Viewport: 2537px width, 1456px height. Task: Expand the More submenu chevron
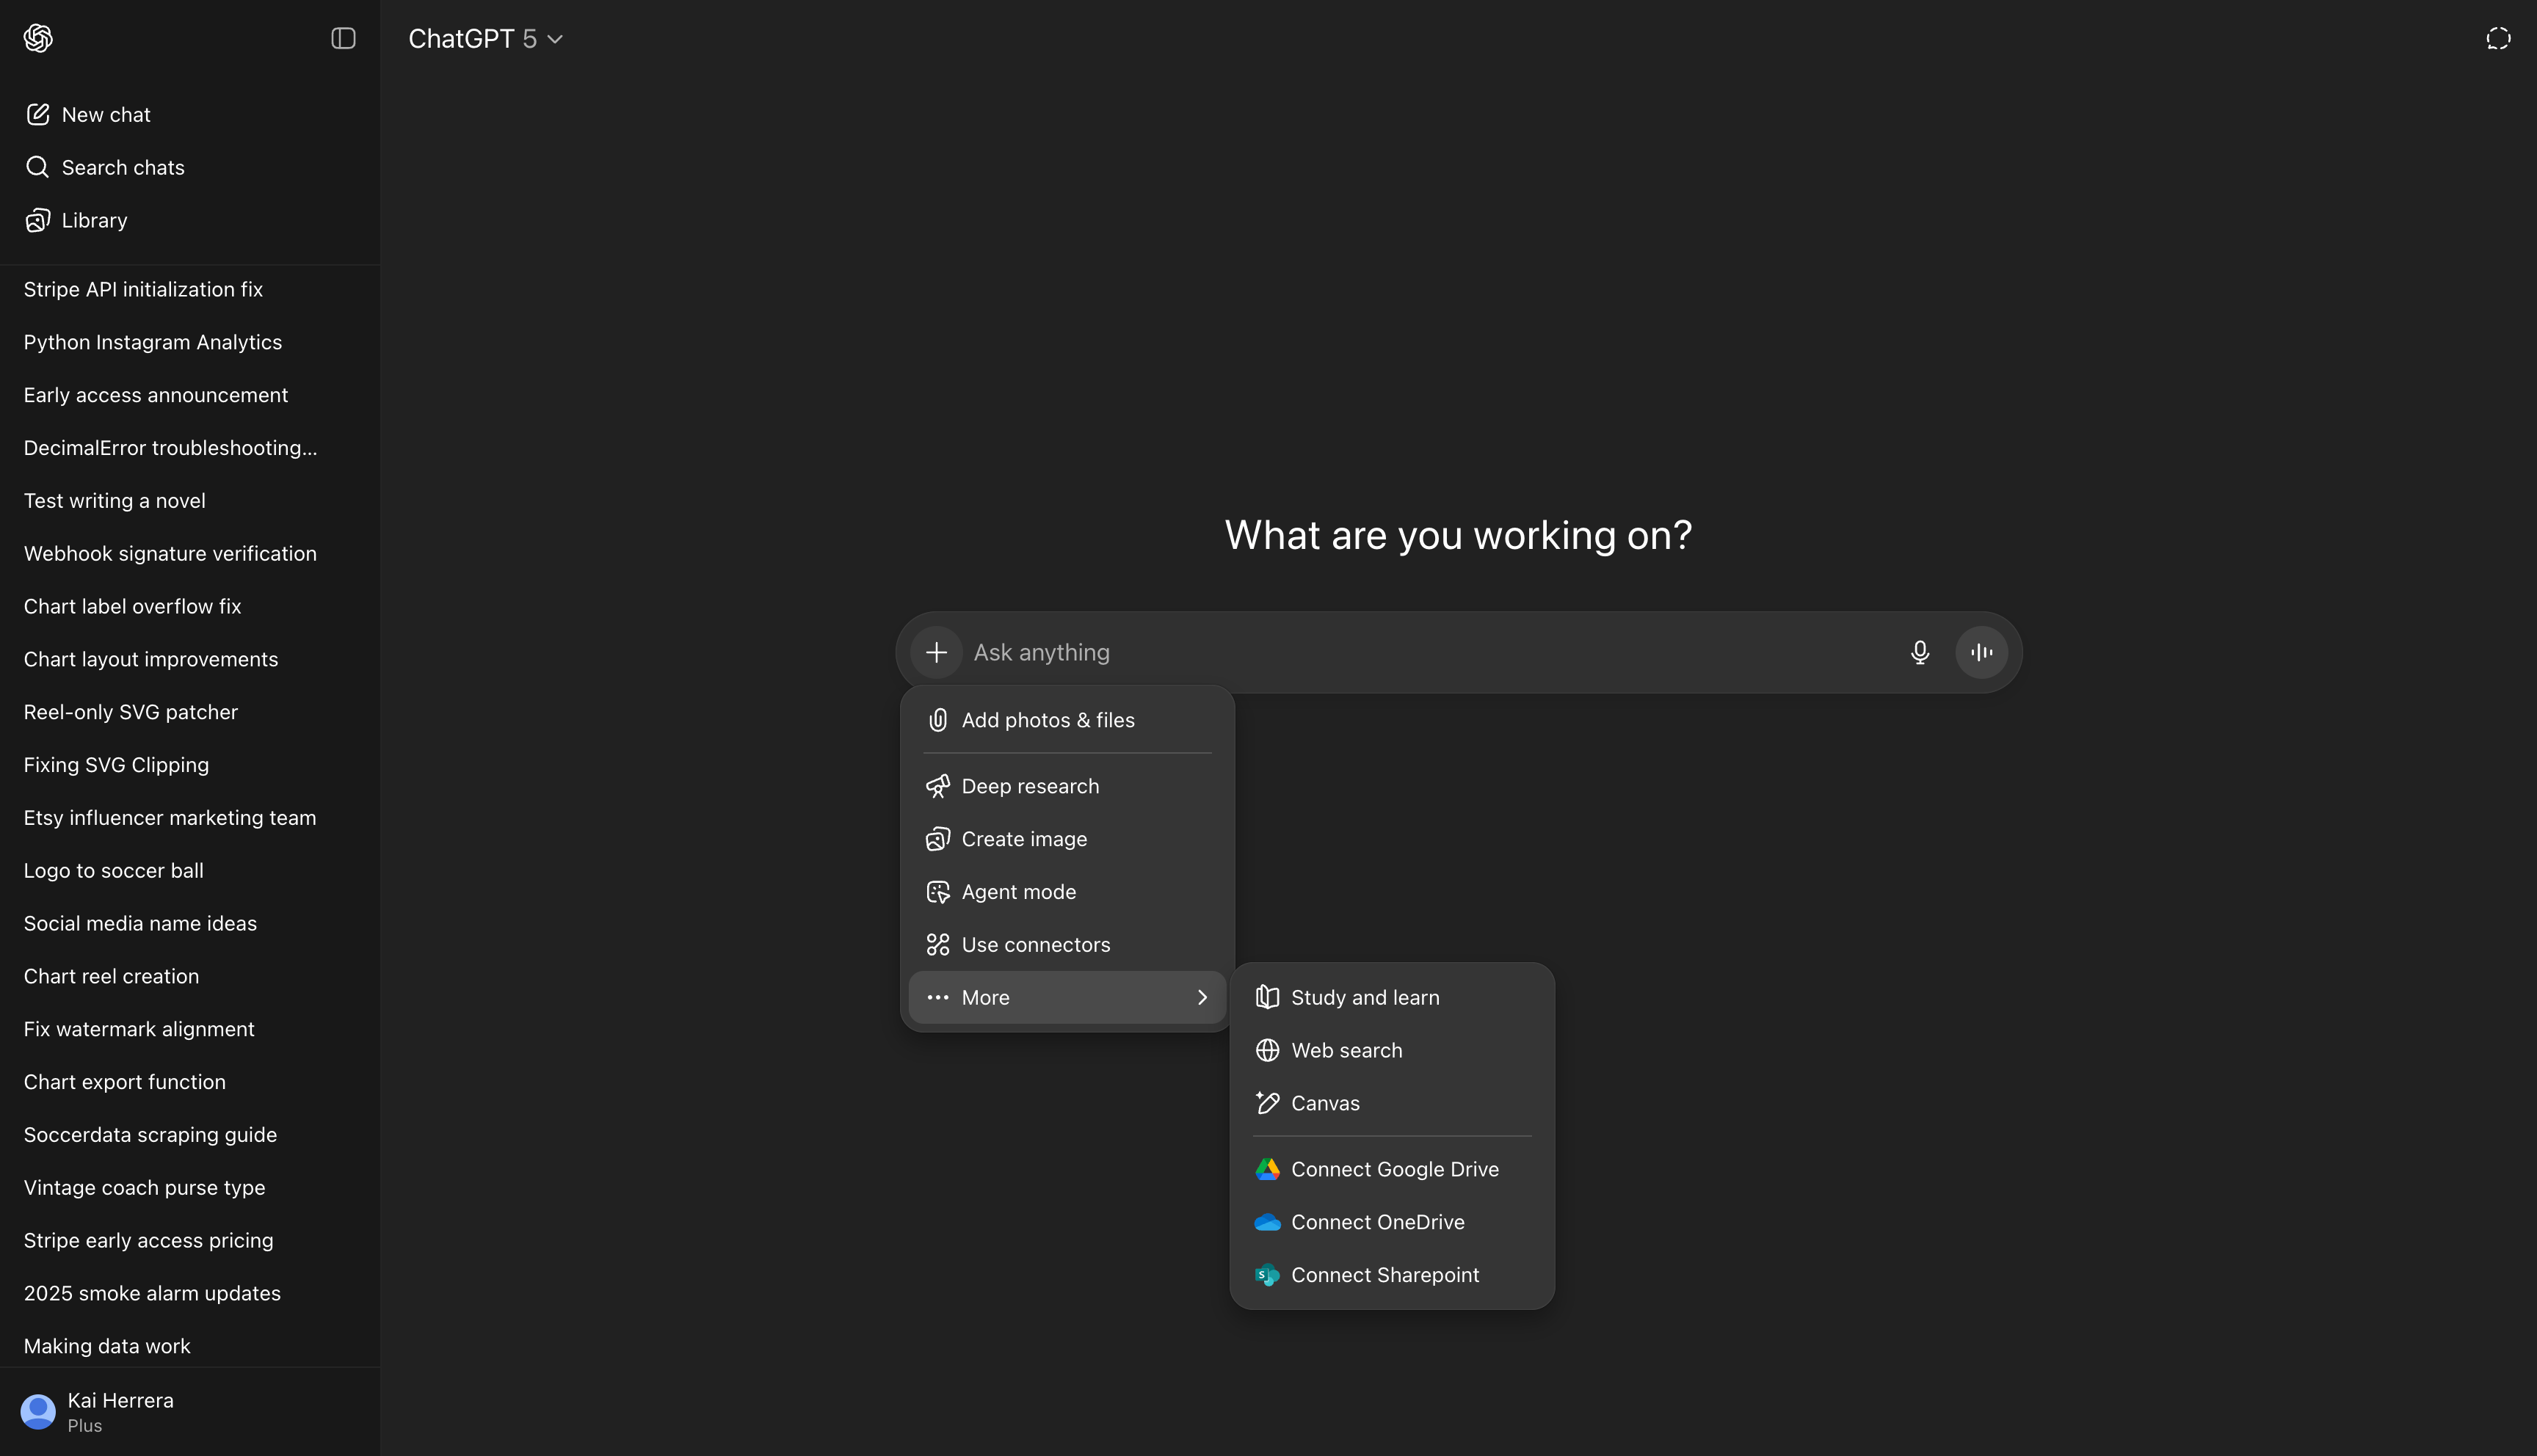(x=1202, y=997)
